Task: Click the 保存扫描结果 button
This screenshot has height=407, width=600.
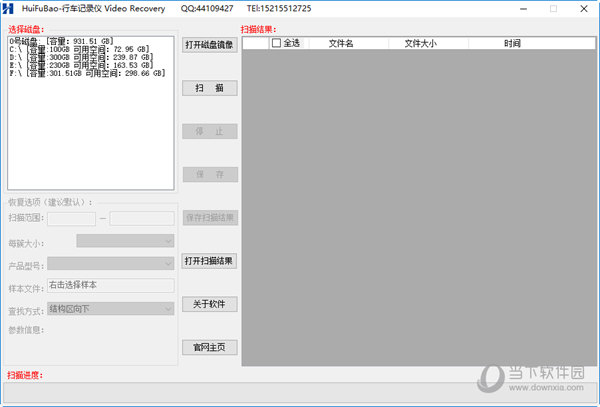Action: tap(209, 218)
